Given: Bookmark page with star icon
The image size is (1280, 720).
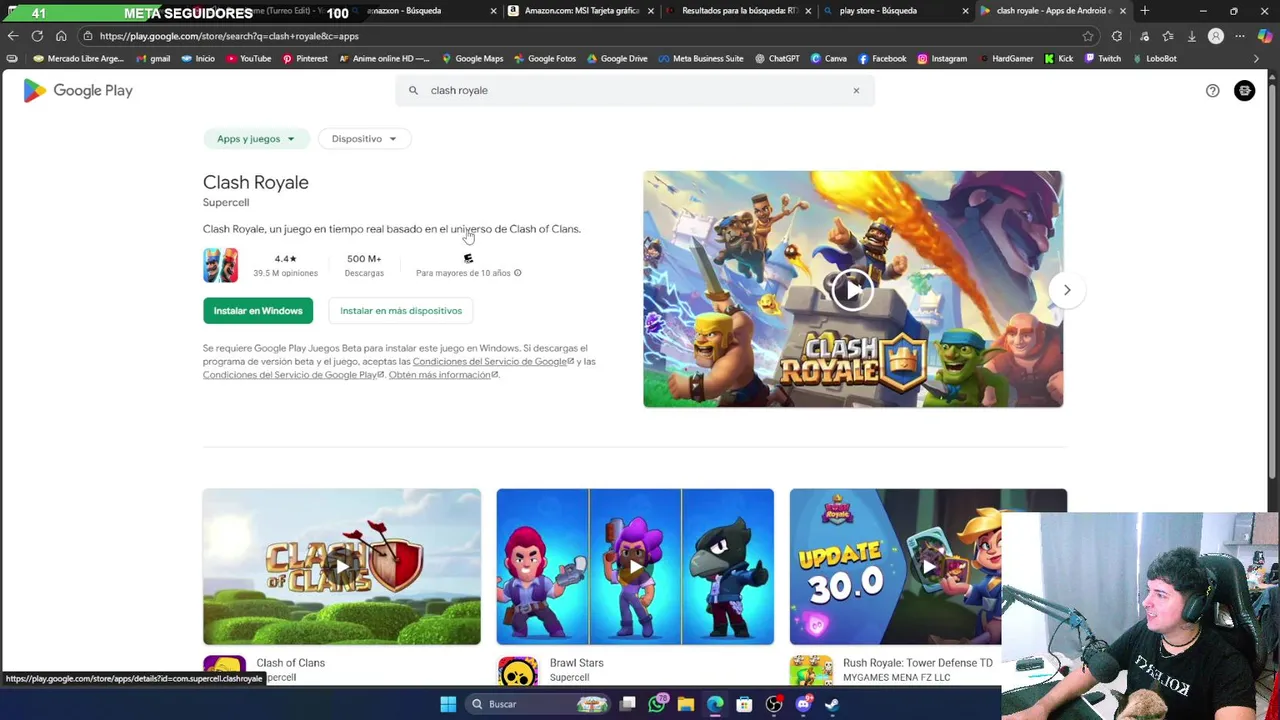Looking at the screenshot, I should [x=1088, y=36].
